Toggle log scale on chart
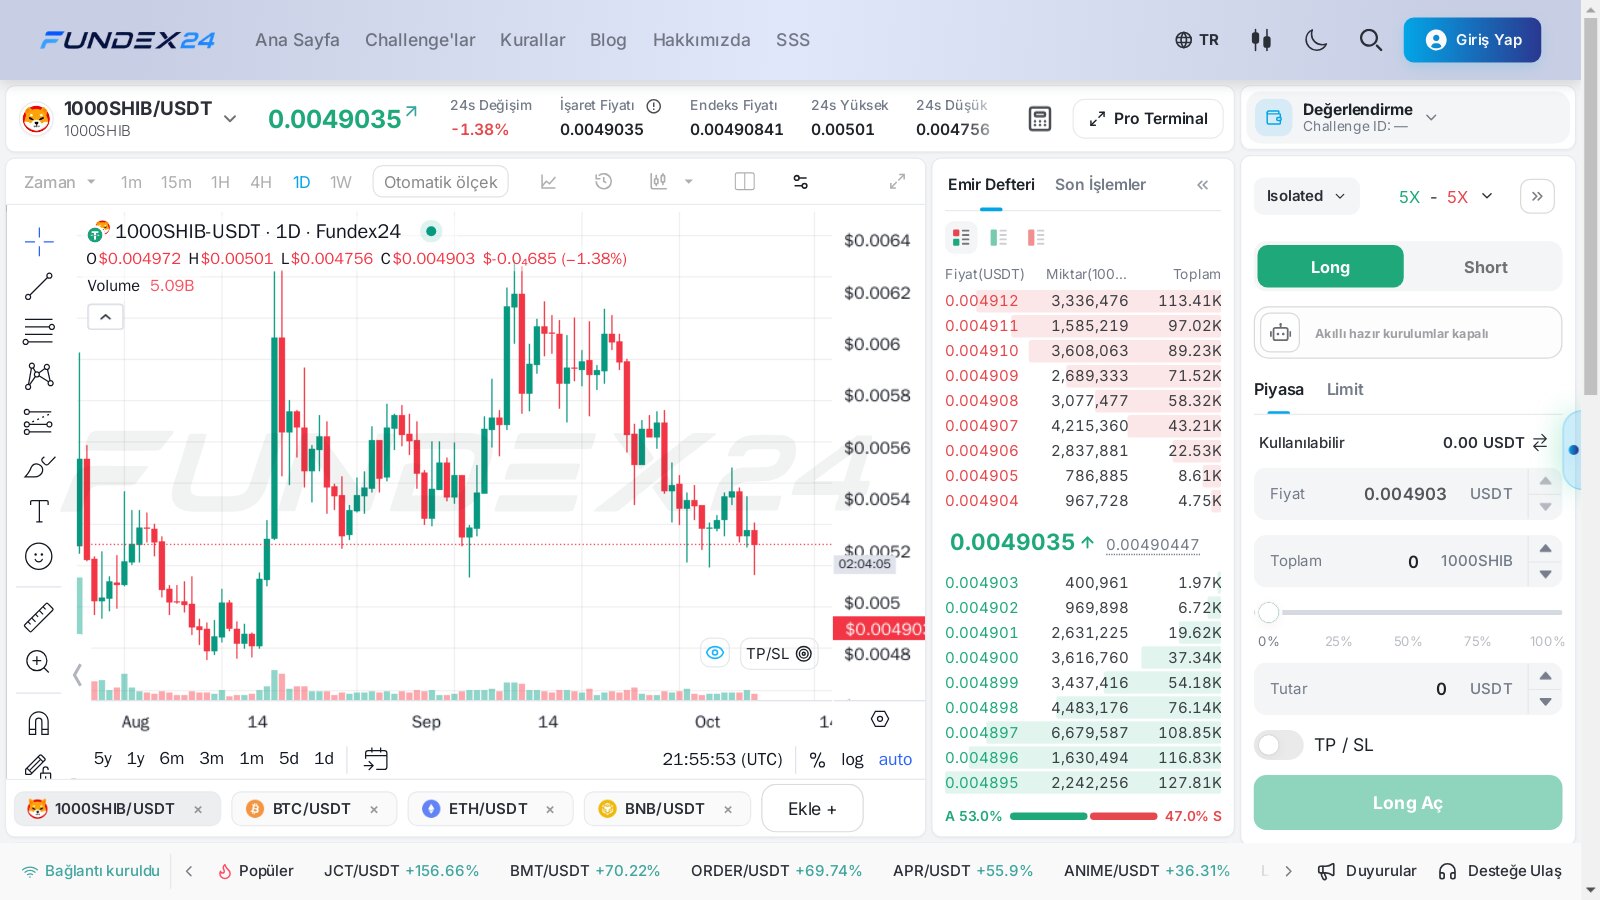The width and height of the screenshot is (1600, 900). coord(852,759)
